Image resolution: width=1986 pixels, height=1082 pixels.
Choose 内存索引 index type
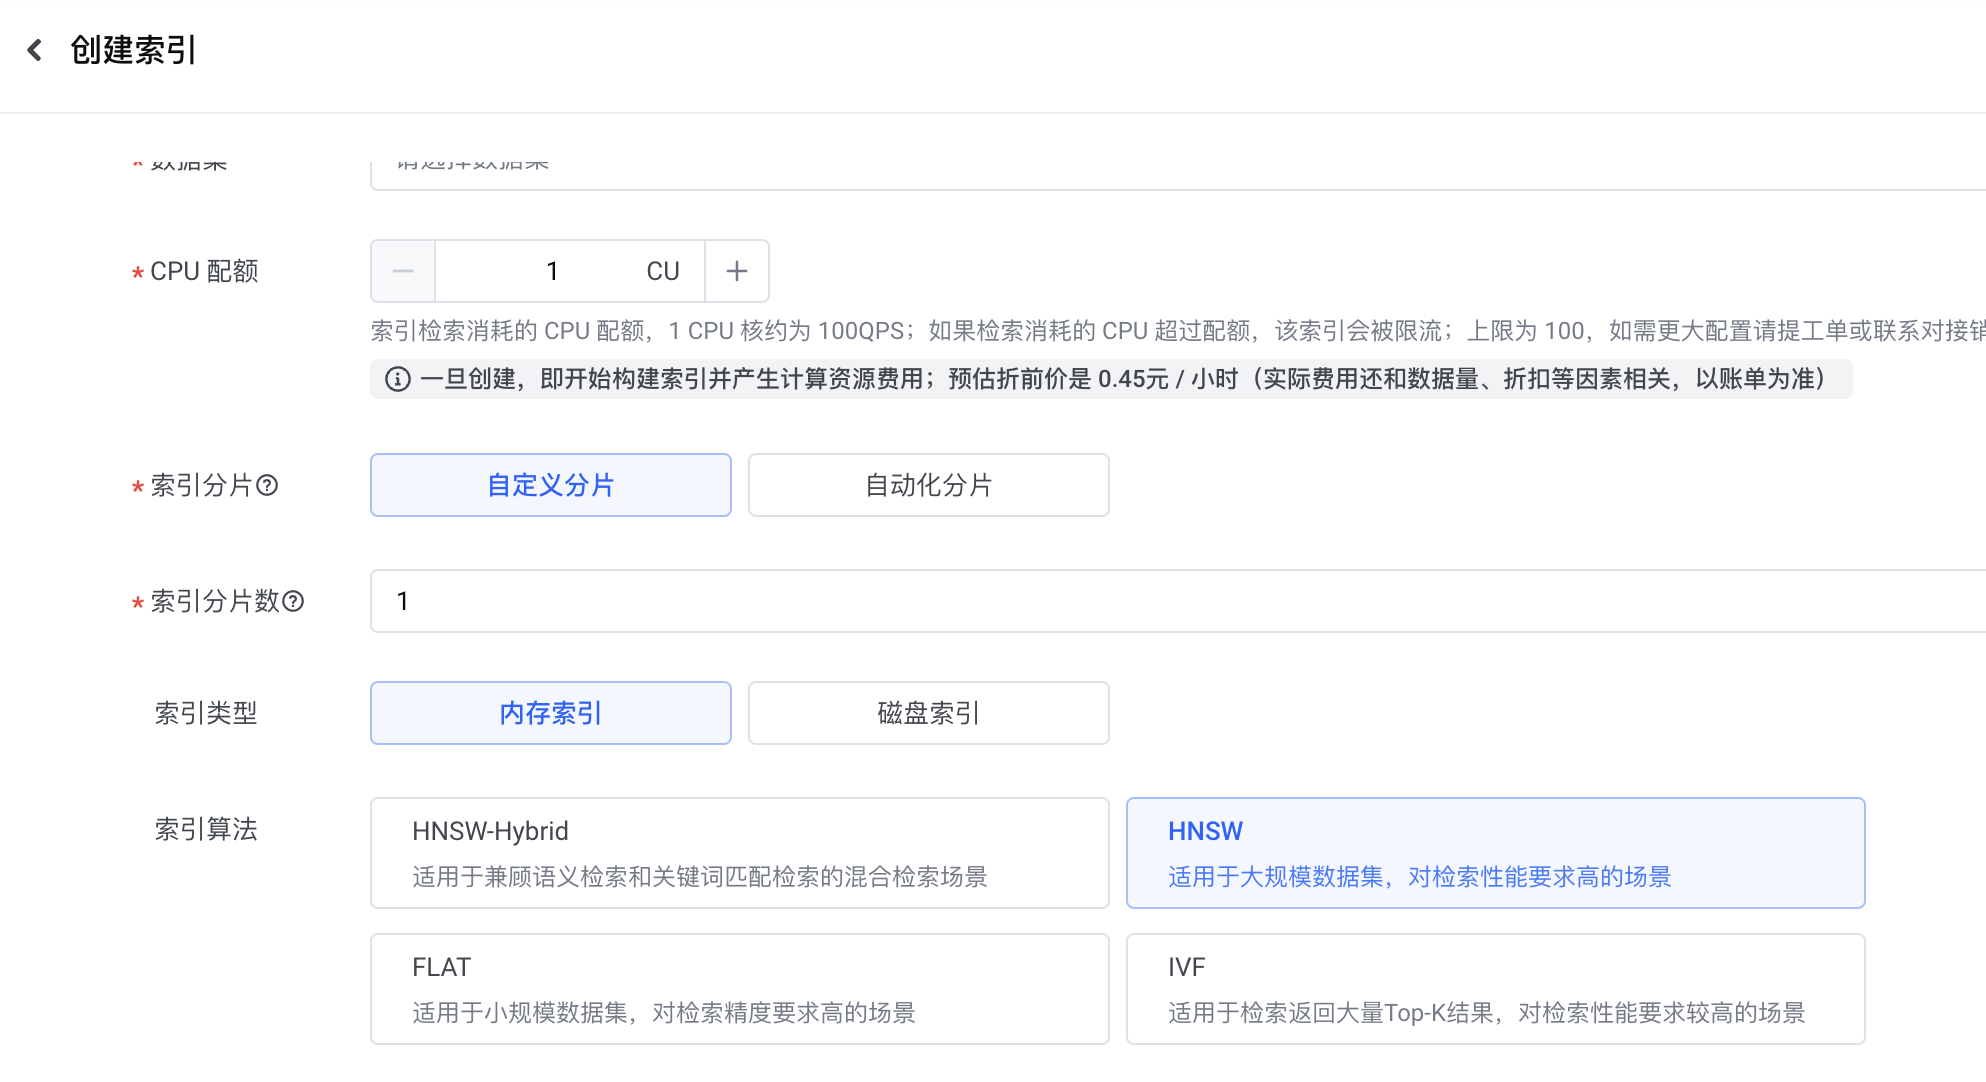click(551, 713)
